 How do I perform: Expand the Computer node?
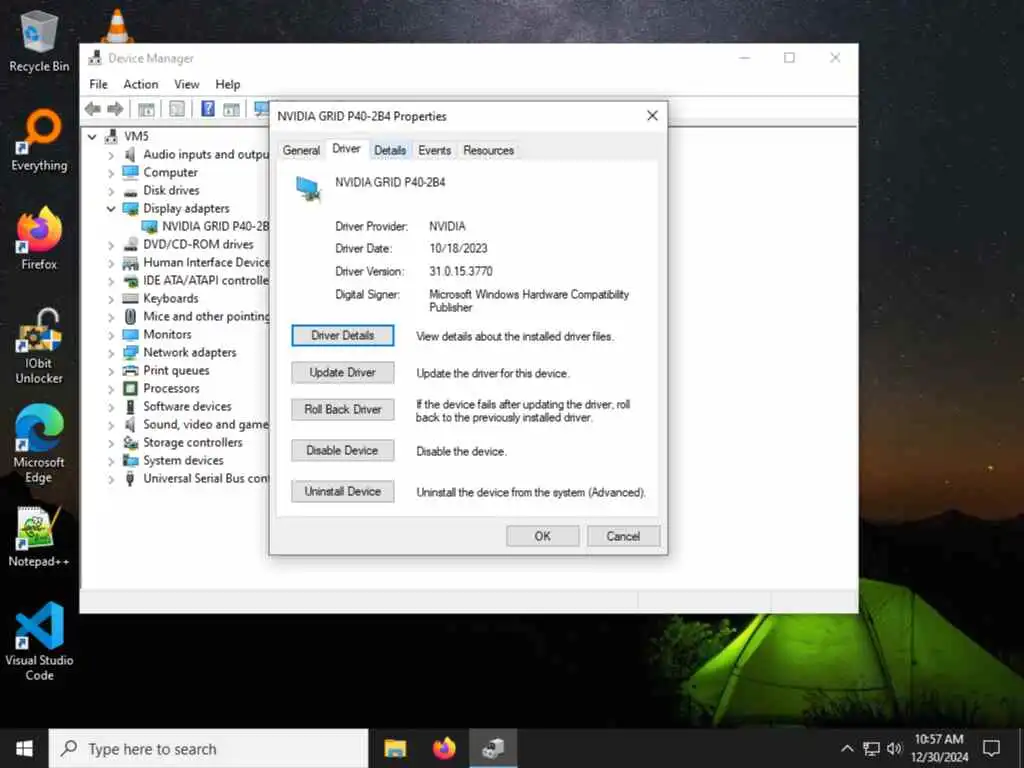(111, 173)
